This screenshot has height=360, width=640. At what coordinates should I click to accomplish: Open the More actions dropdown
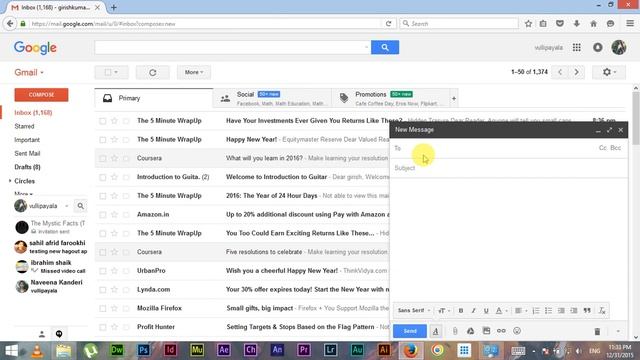pyautogui.click(x=194, y=72)
